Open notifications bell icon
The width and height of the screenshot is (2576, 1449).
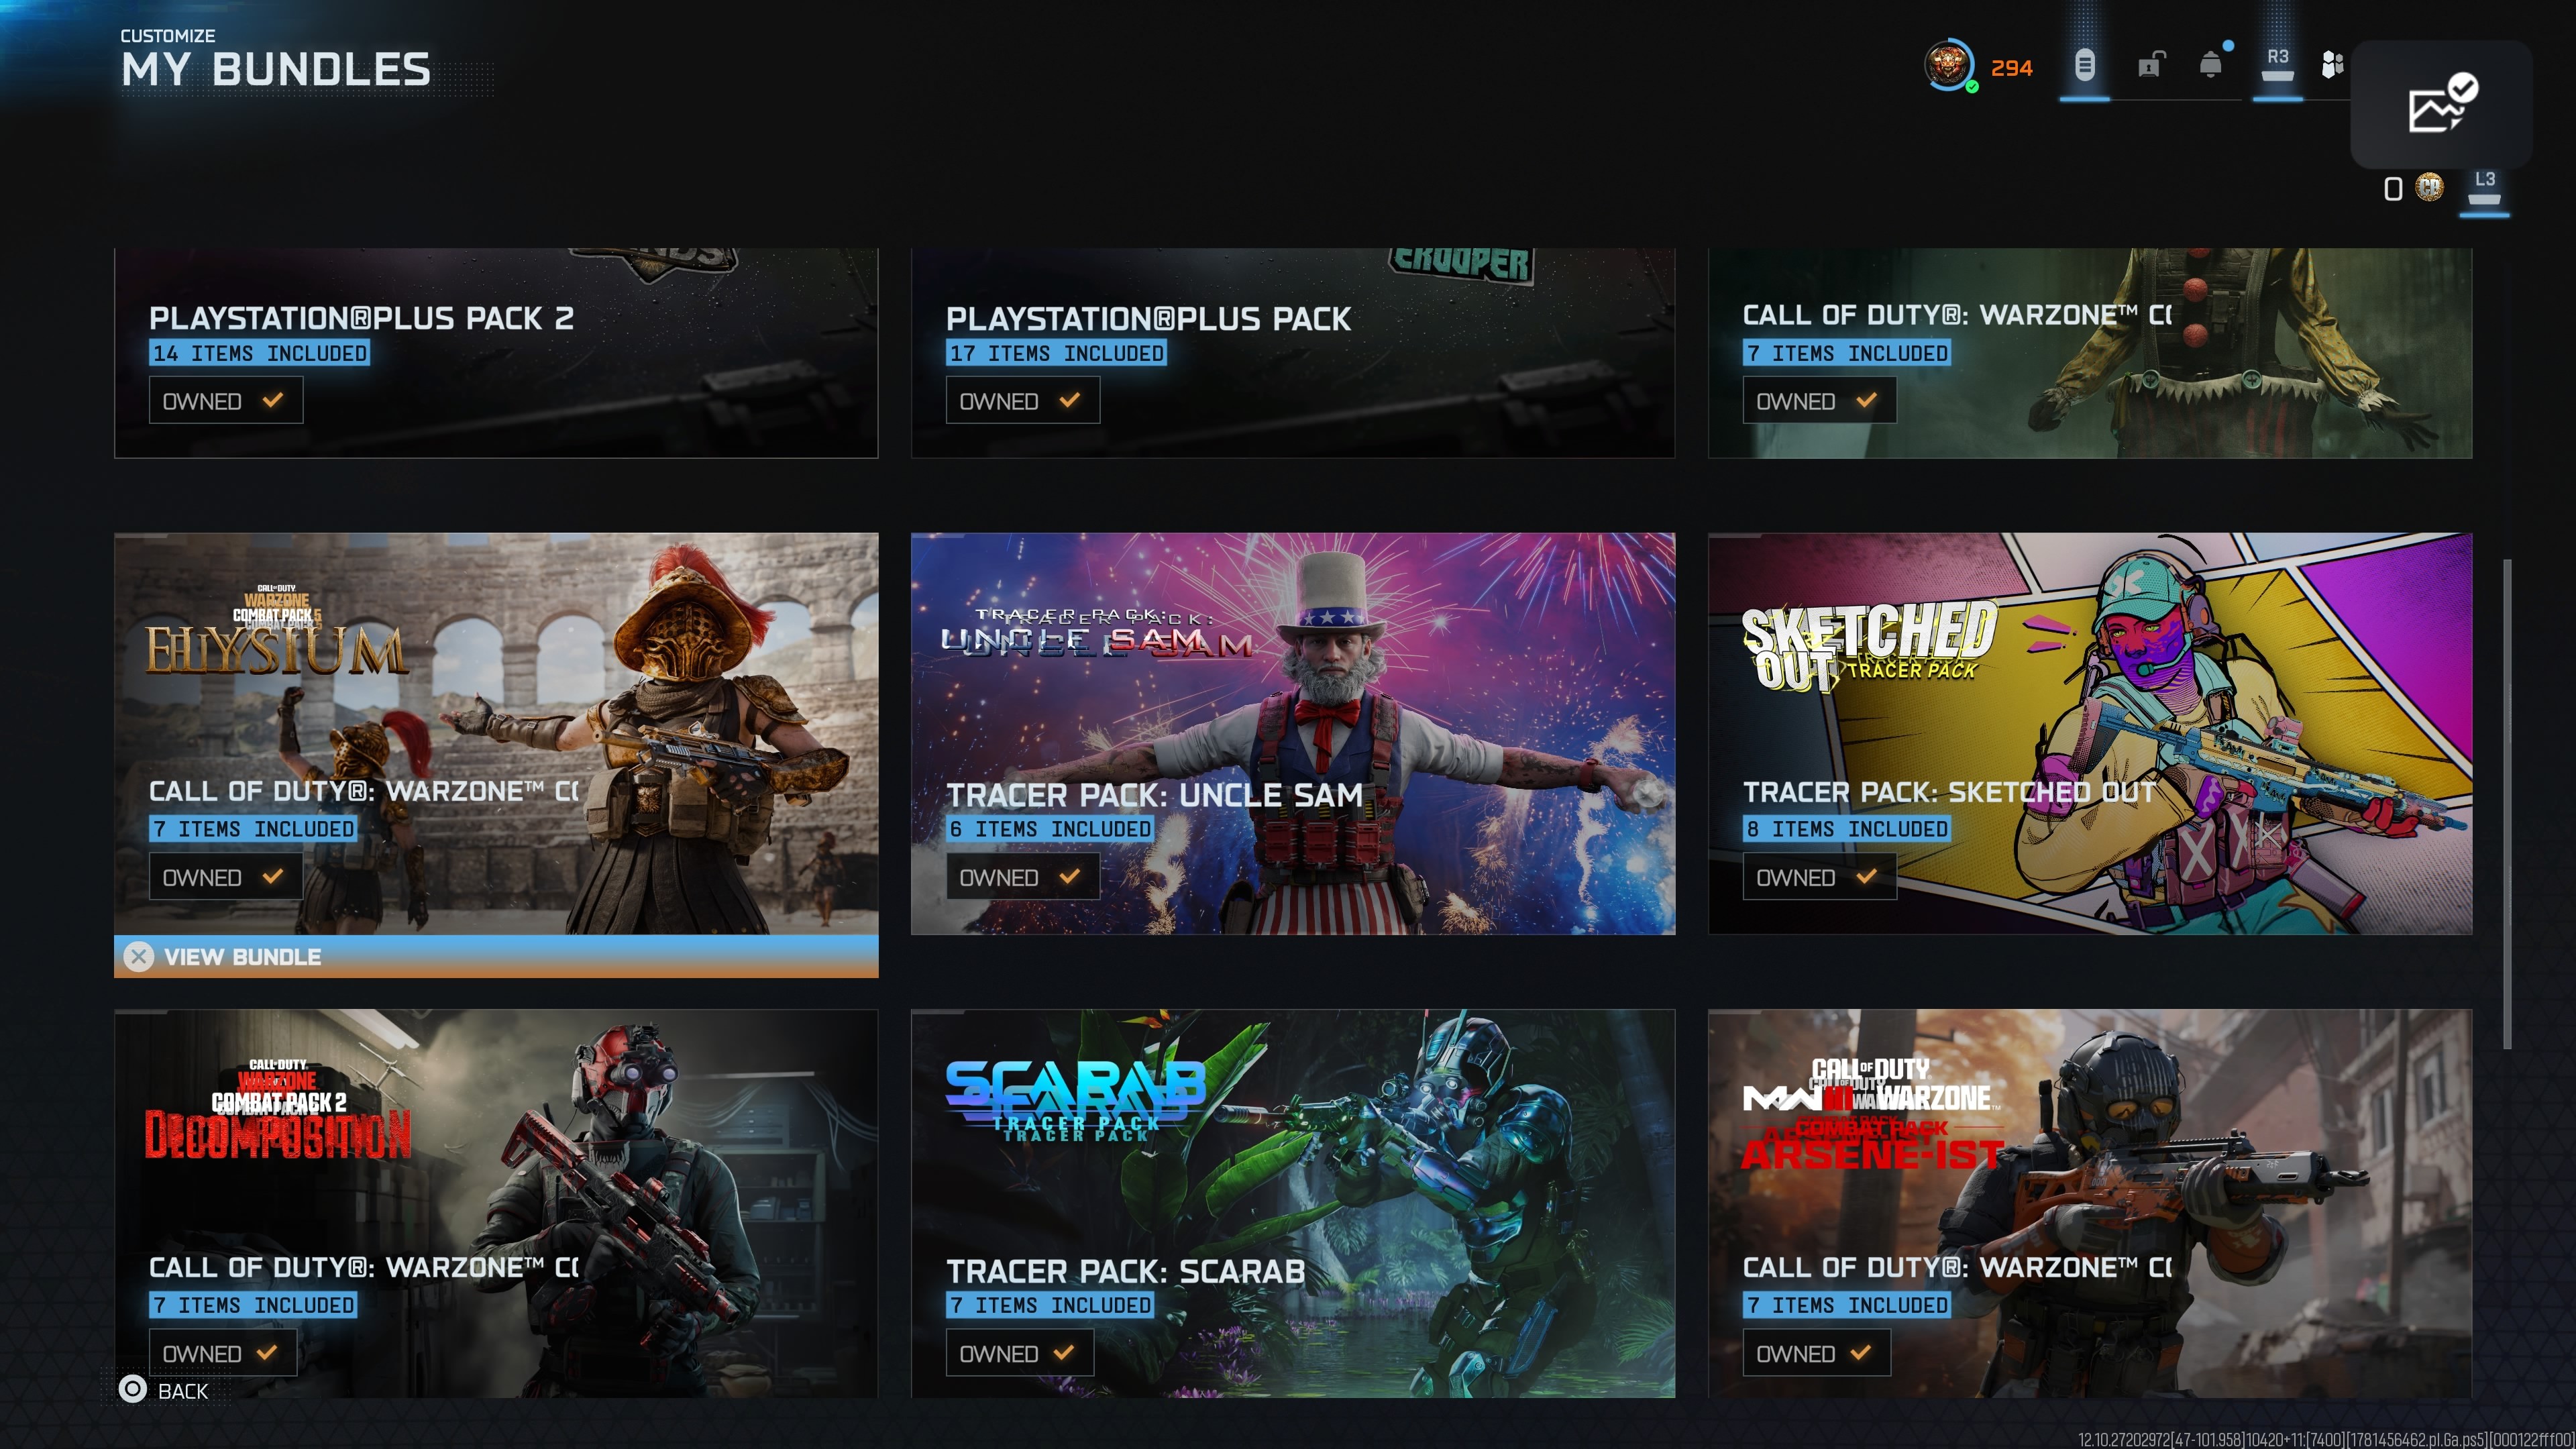click(2211, 65)
